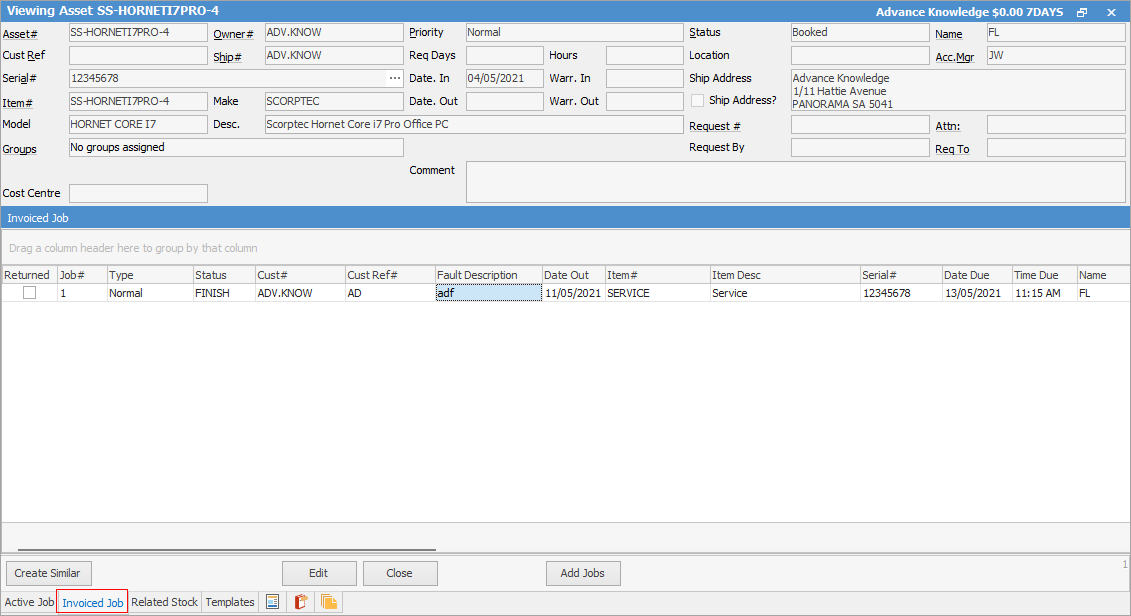Open the Priority dropdown showing Normal
The width and height of the screenshot is (1131, 616).
(574, 31)
